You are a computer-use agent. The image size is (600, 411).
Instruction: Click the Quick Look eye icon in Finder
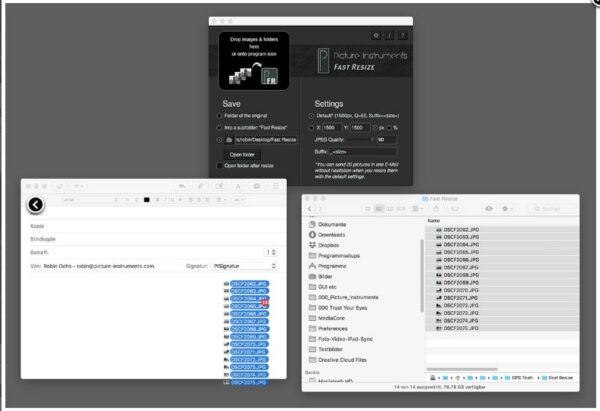click(x=489, y=209)
